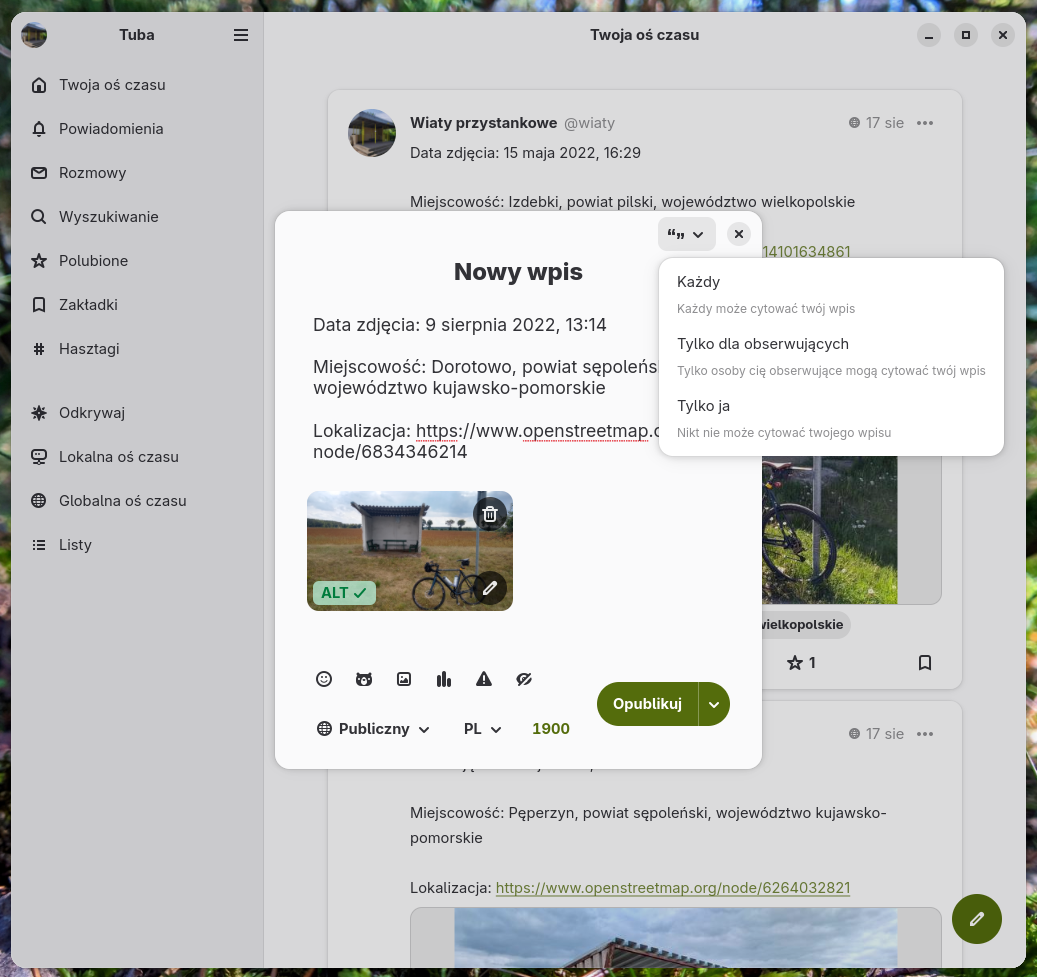The height and width of the screenshot is (977, 1037).
Task: Add media with the image icon
Action: coord(404,679)
